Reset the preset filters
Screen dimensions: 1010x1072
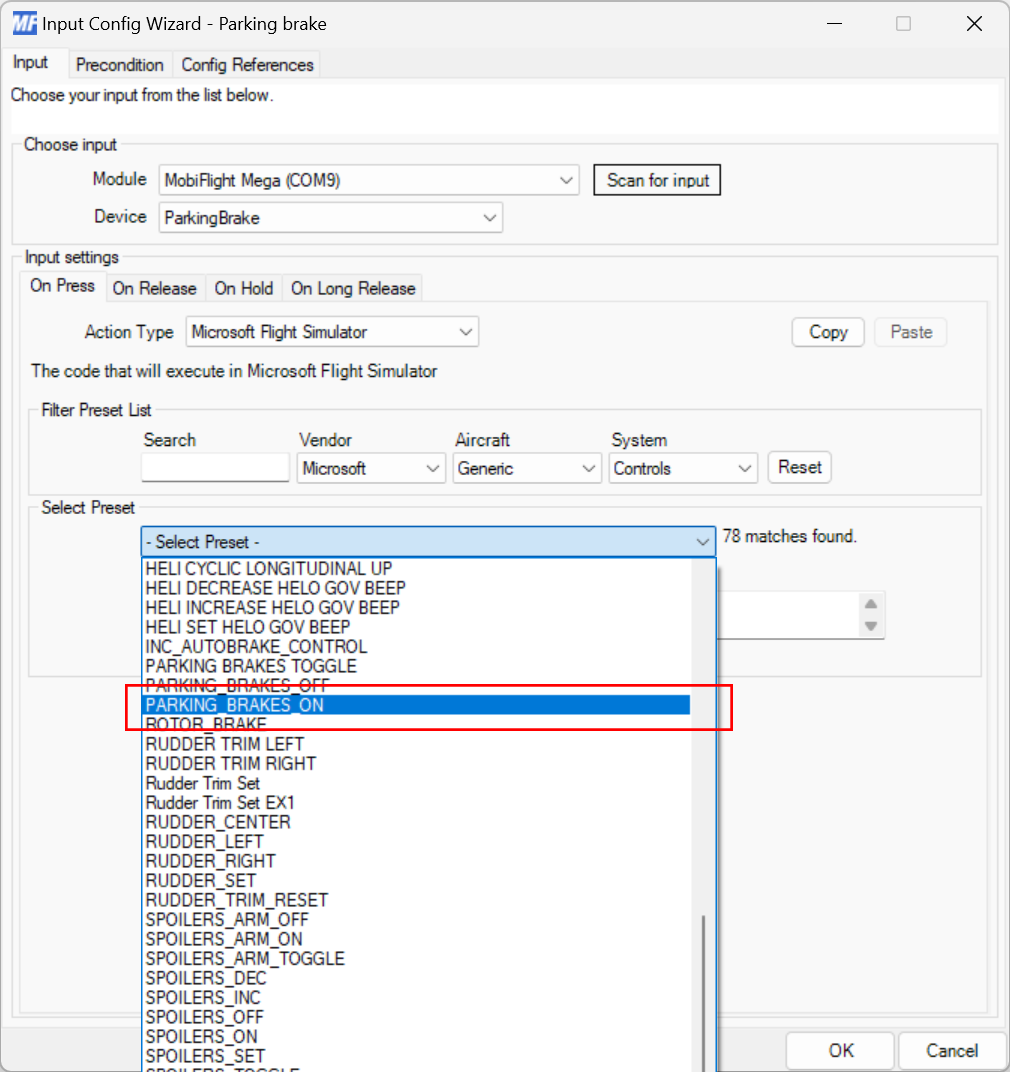[799, 467]
